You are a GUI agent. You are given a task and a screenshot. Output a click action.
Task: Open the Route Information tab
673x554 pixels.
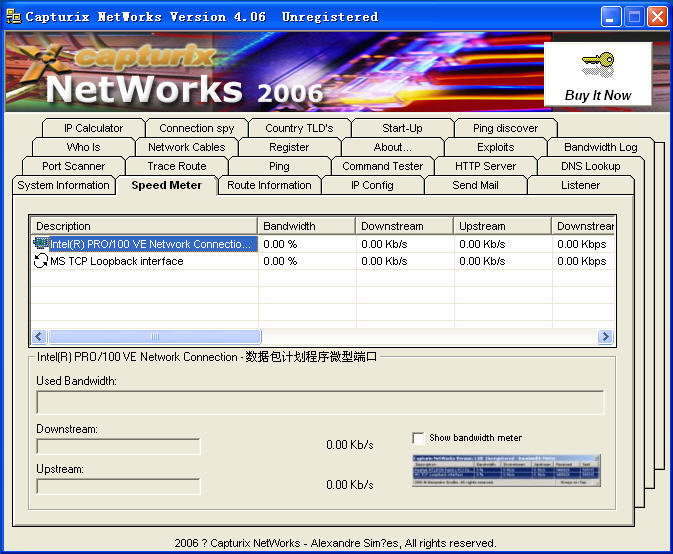coord(269,185)
